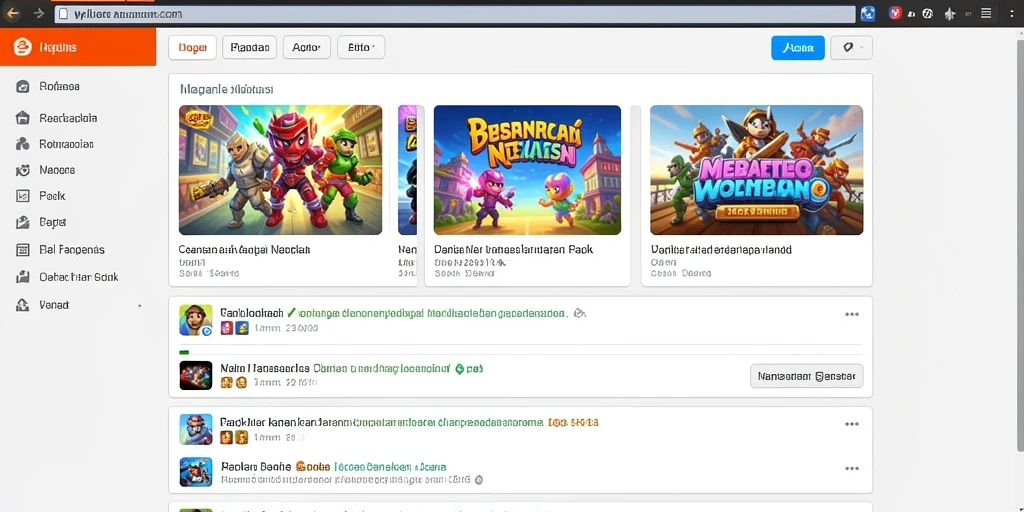Open the three-dot menu on first list row
The width and height of the screenshot is (1024, 512).
point(852,314)
